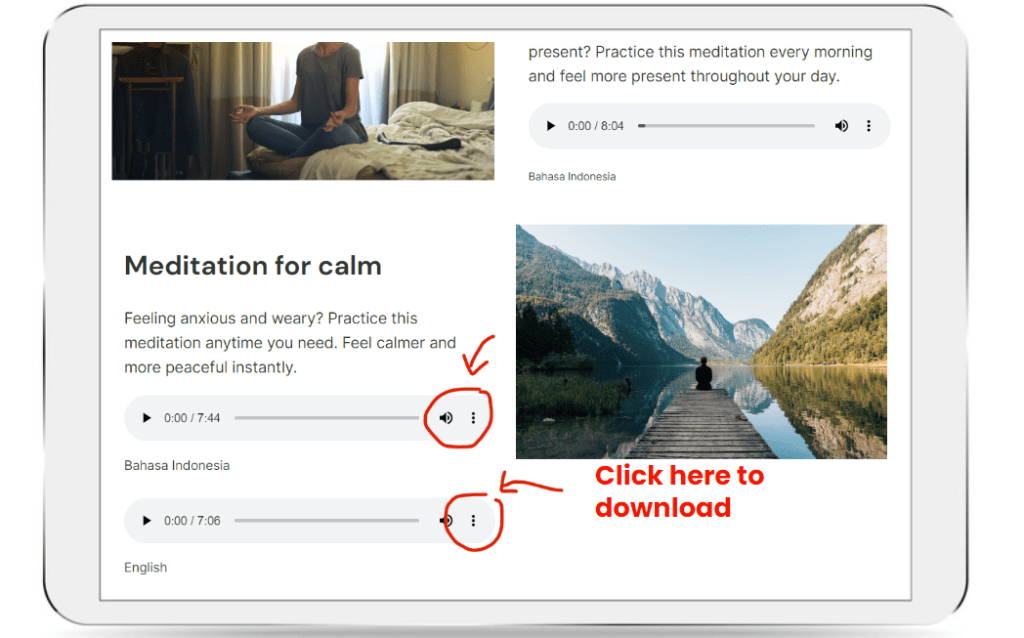Click the Meditation for calm heading

pyautogui.click(x=253, y=266)
